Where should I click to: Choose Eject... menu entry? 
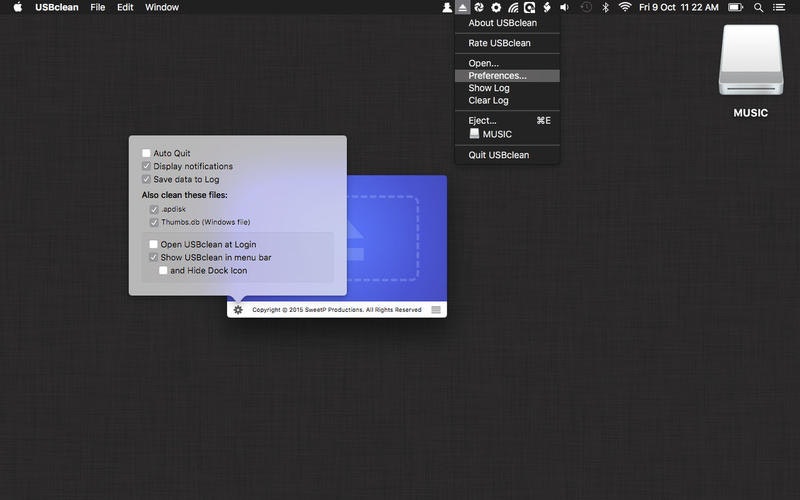(507, 120)
